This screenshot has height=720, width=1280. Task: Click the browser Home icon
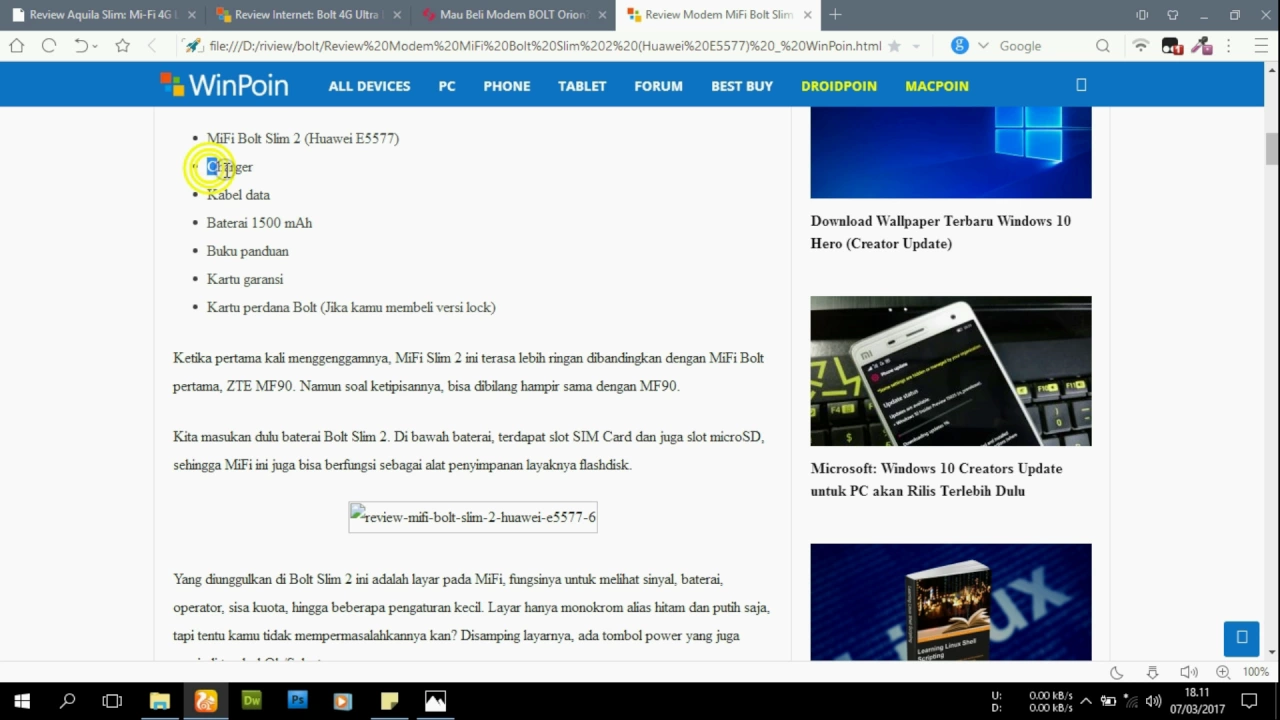coord(16,46)
